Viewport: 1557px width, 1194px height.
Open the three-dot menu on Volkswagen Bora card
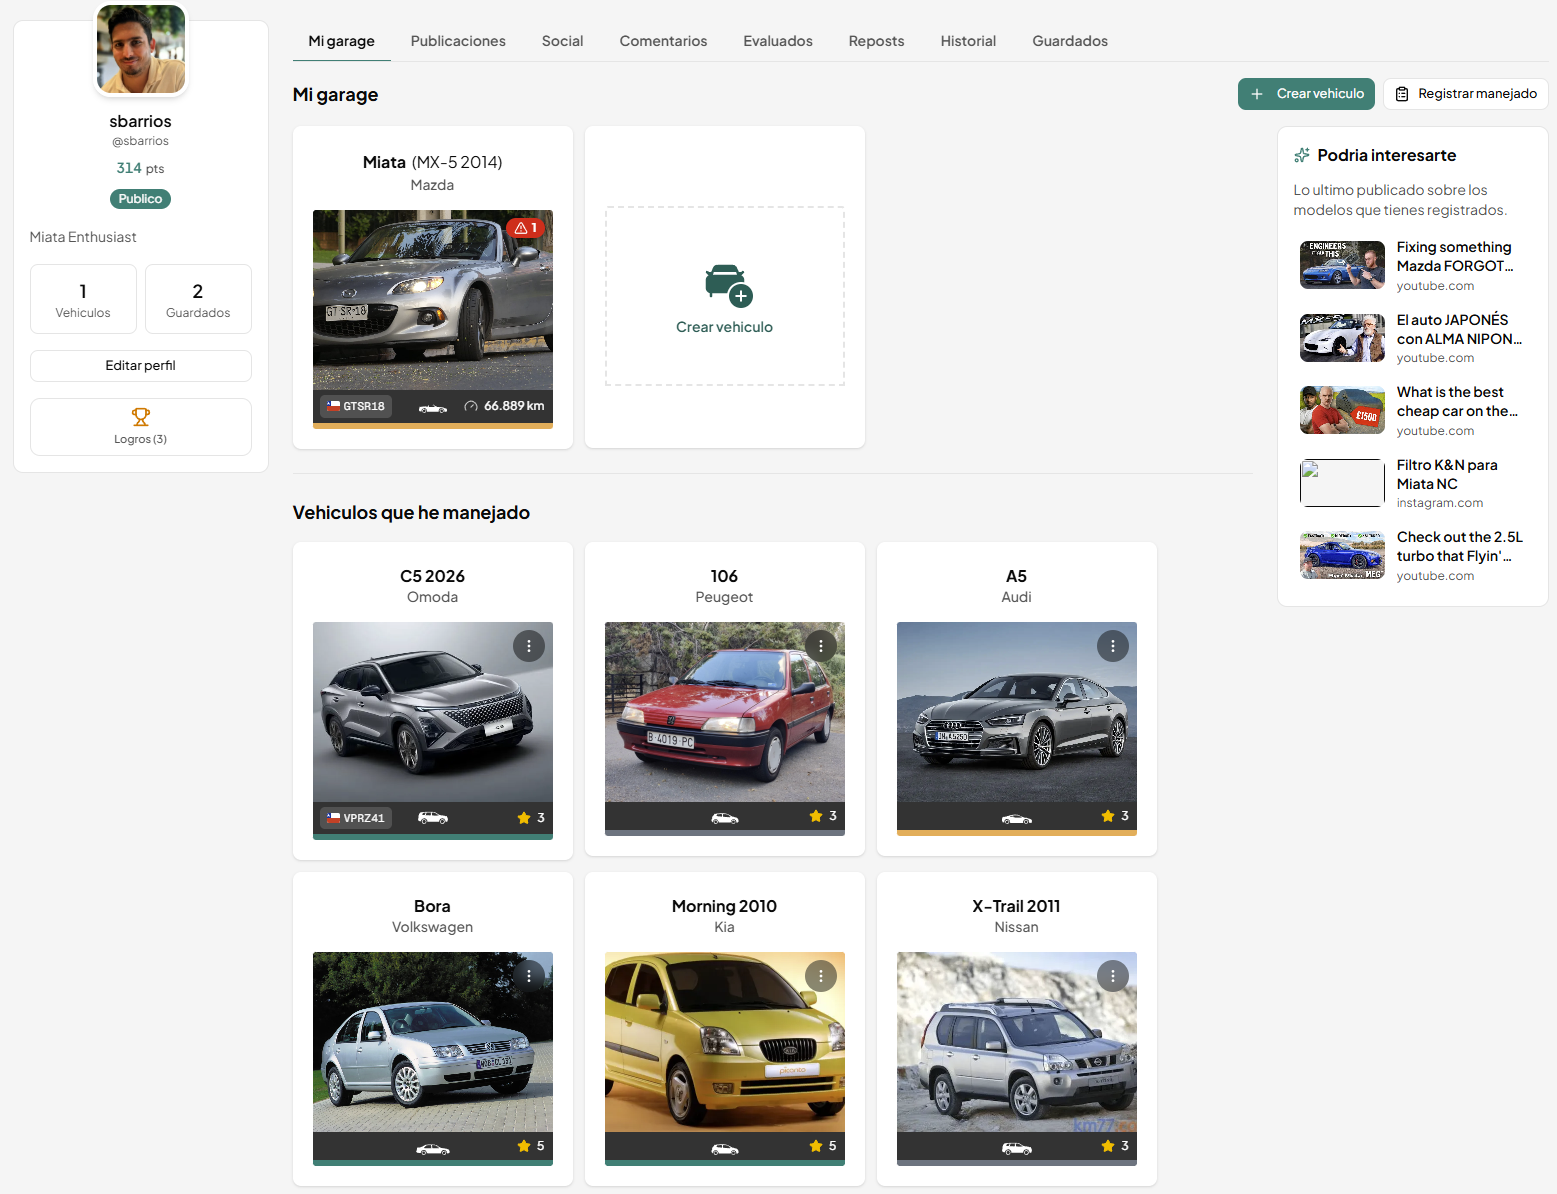(x=529, y=976)
